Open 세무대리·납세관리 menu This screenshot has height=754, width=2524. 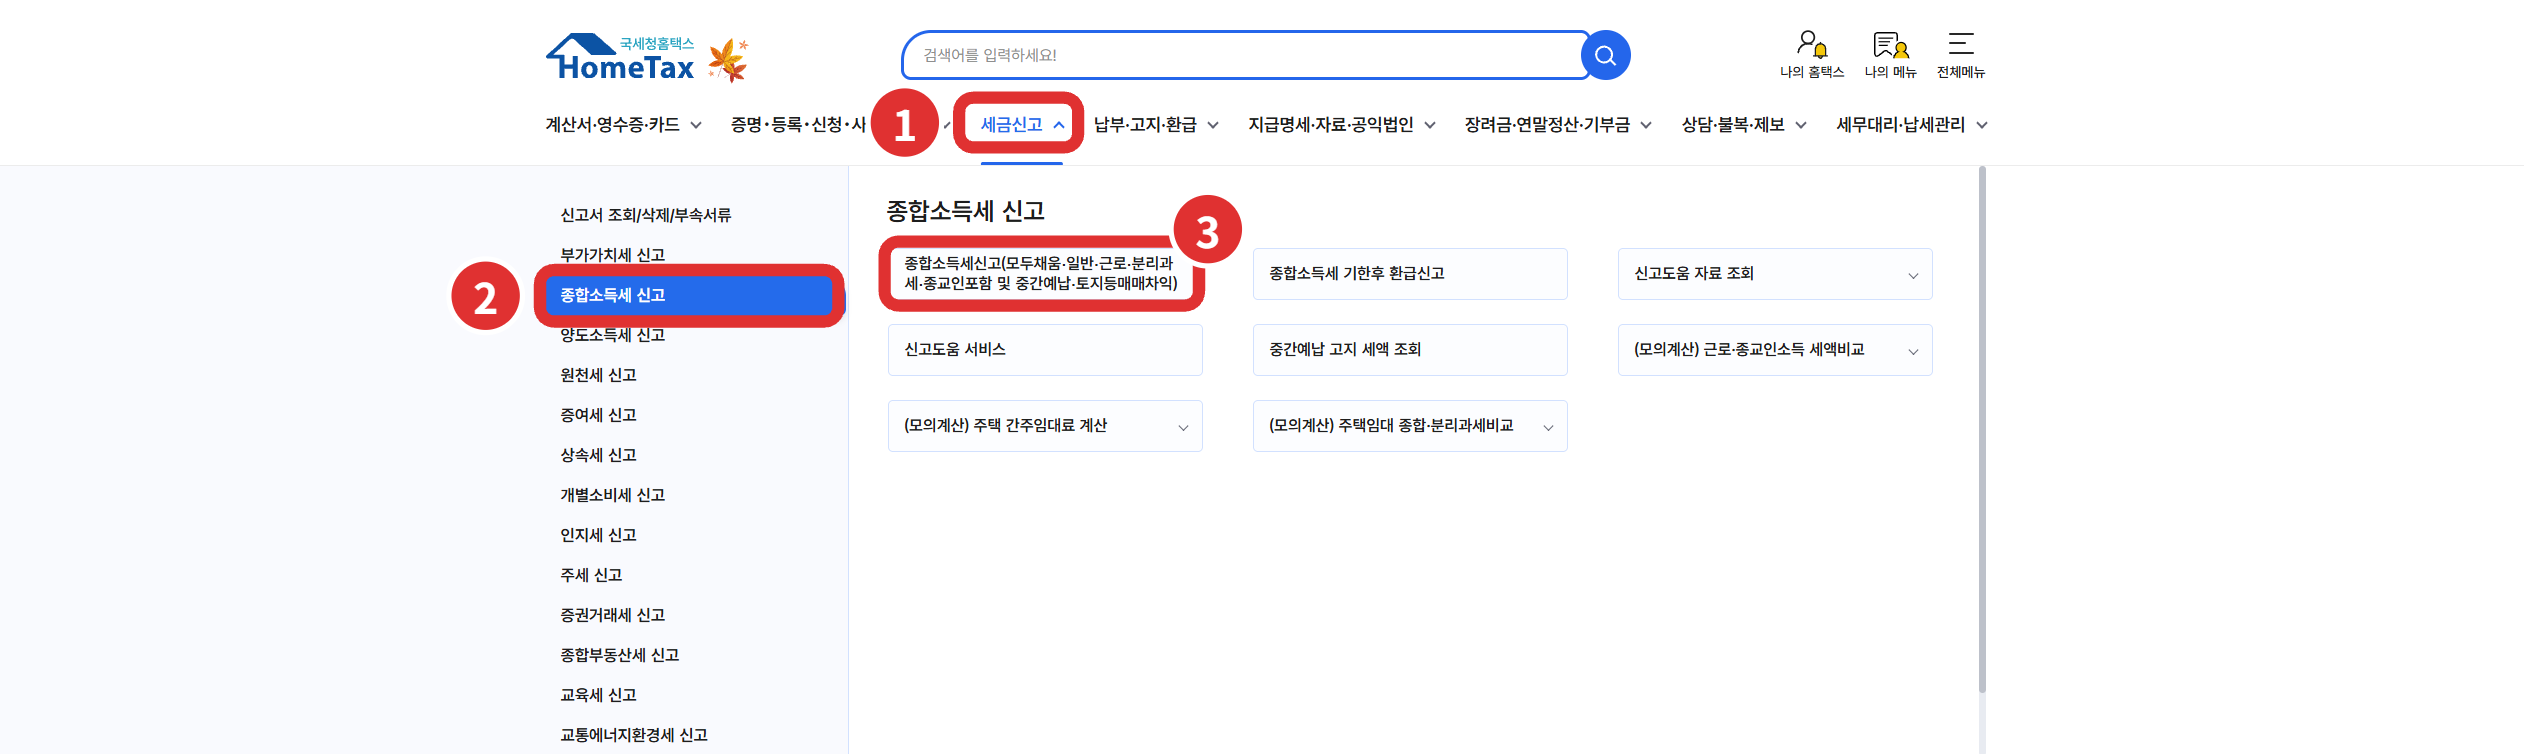[x=1901, y=125]
